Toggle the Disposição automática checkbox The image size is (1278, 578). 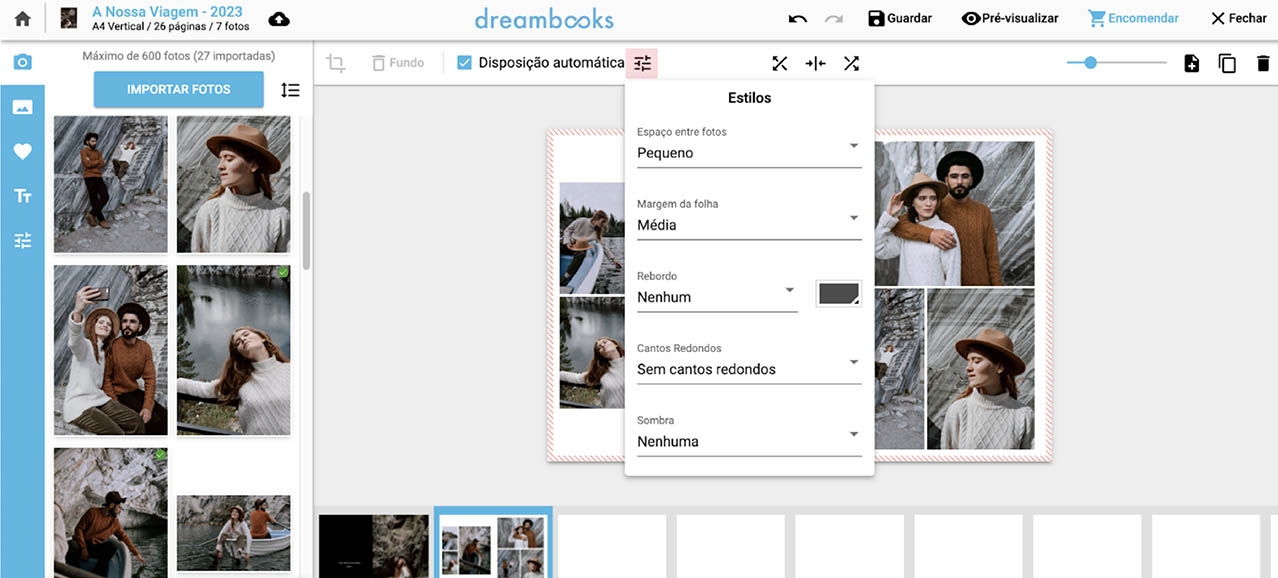(464, 63)
